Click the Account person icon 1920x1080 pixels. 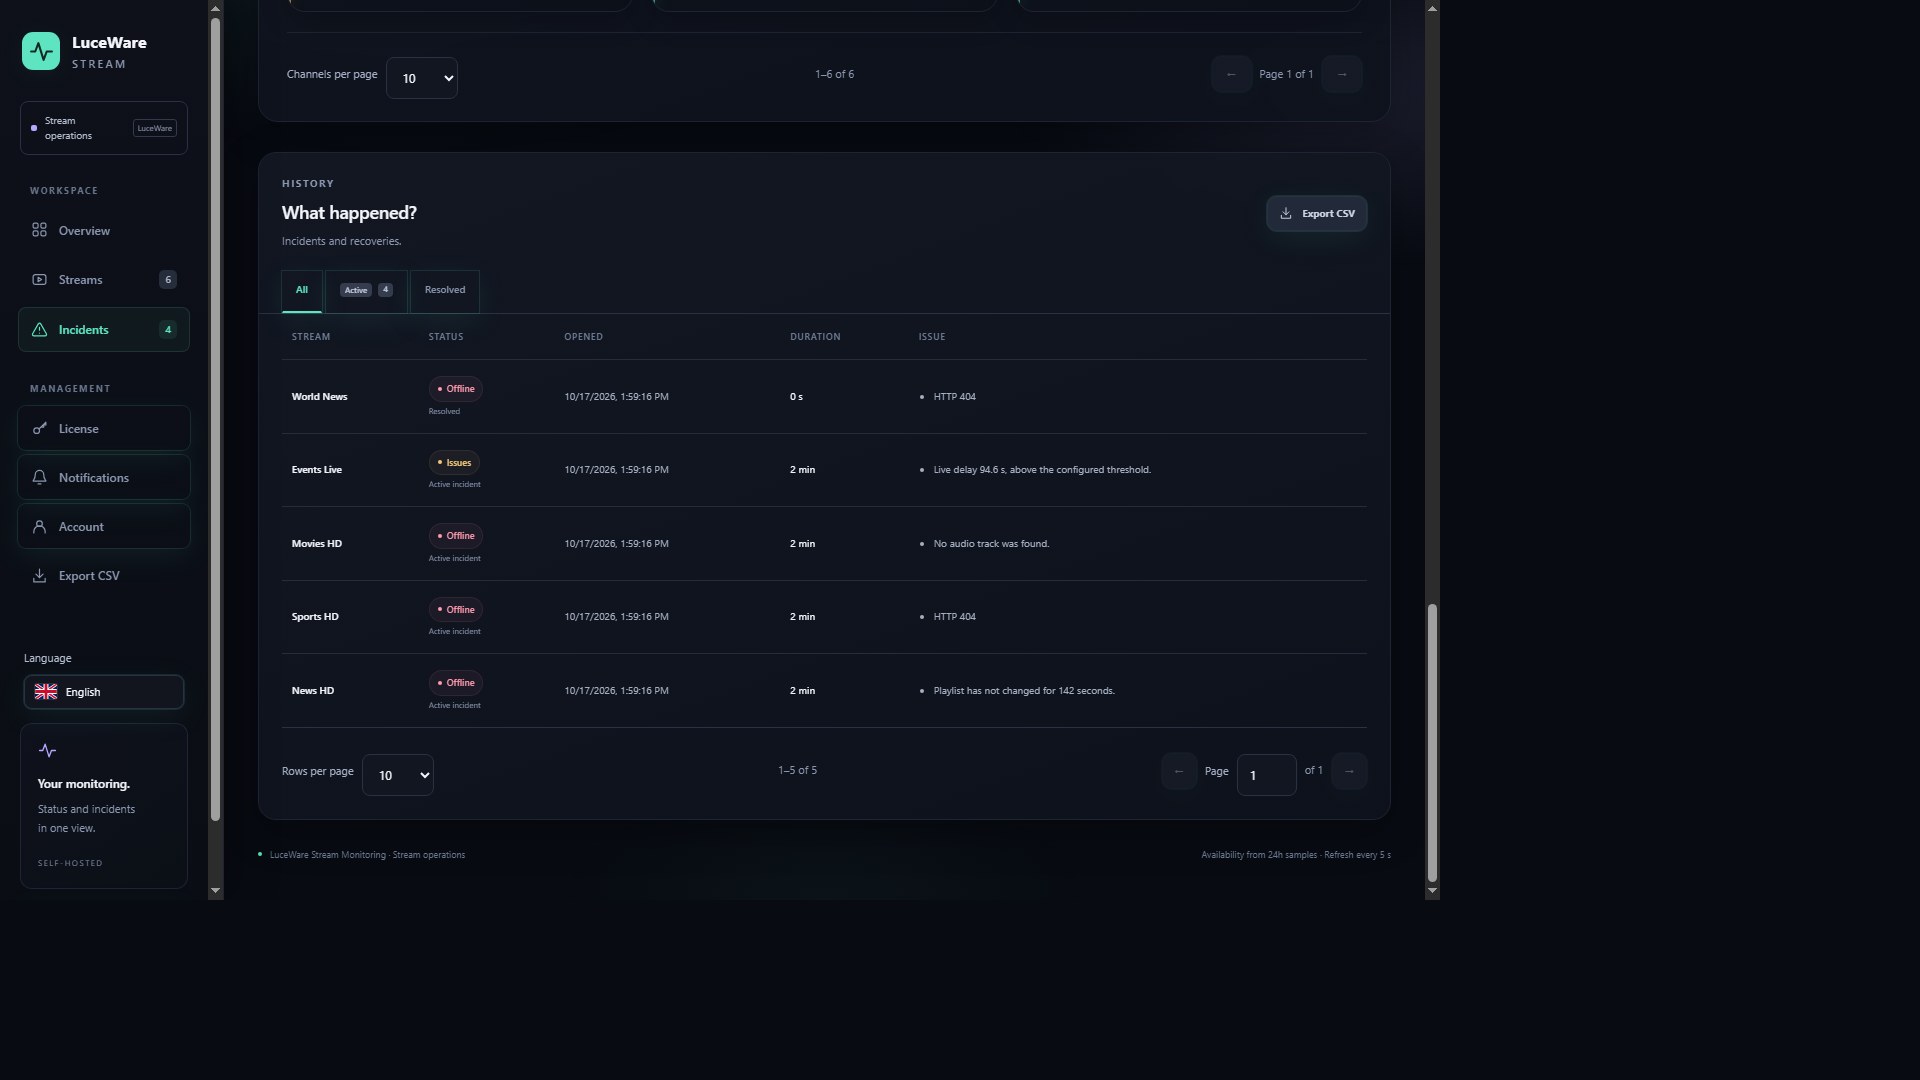(39, 527)
